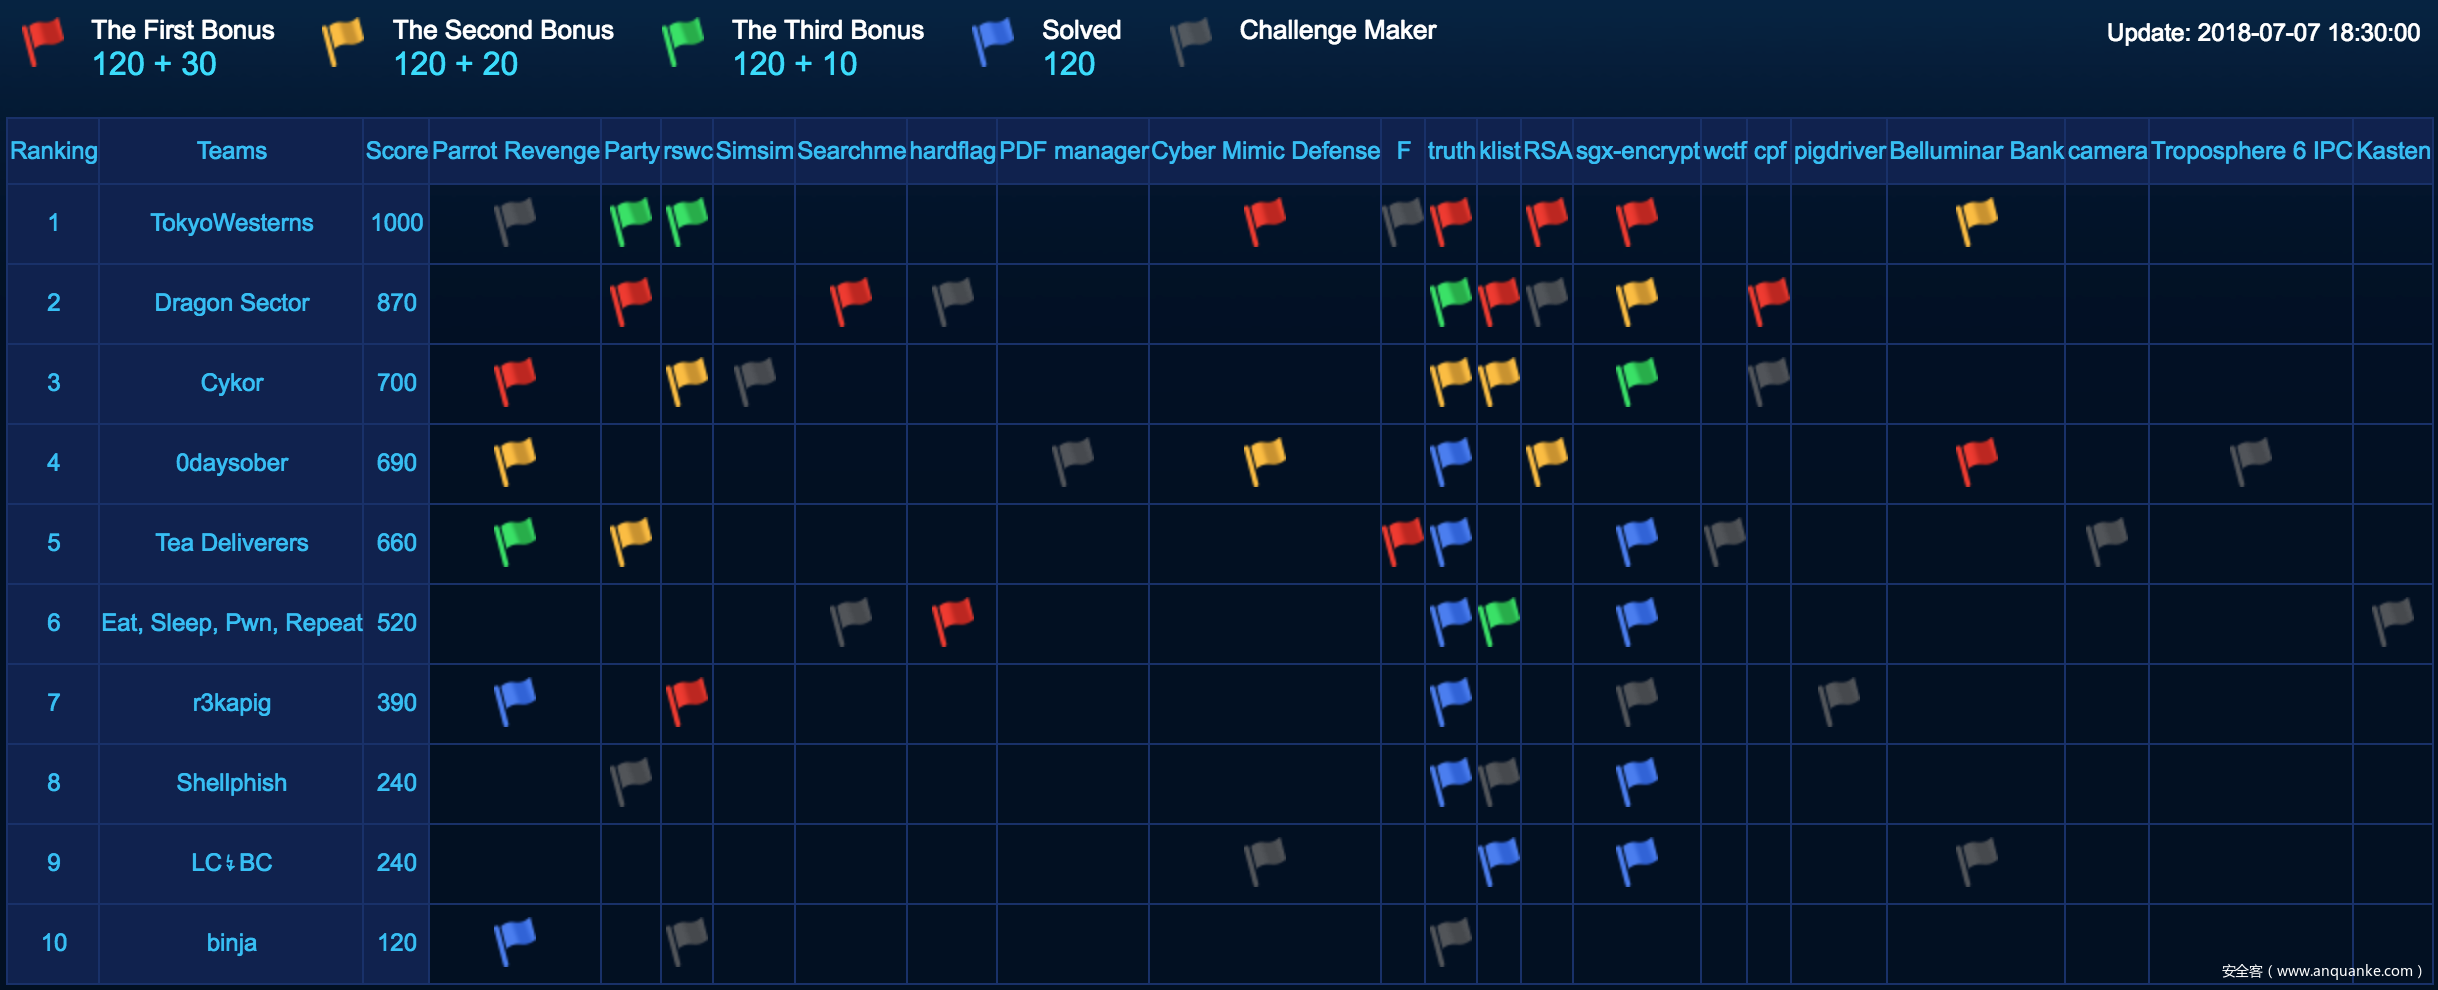Click 0daysober gray flag under Troposphere 6 IPC
2438x990 pixels.
(2251, 462)
